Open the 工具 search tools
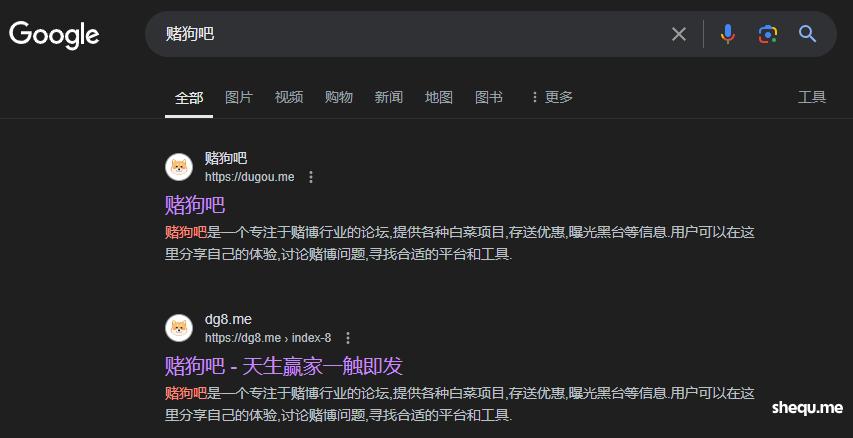Image resolution: width=853 pixels, height=438 pixels. 812,97
